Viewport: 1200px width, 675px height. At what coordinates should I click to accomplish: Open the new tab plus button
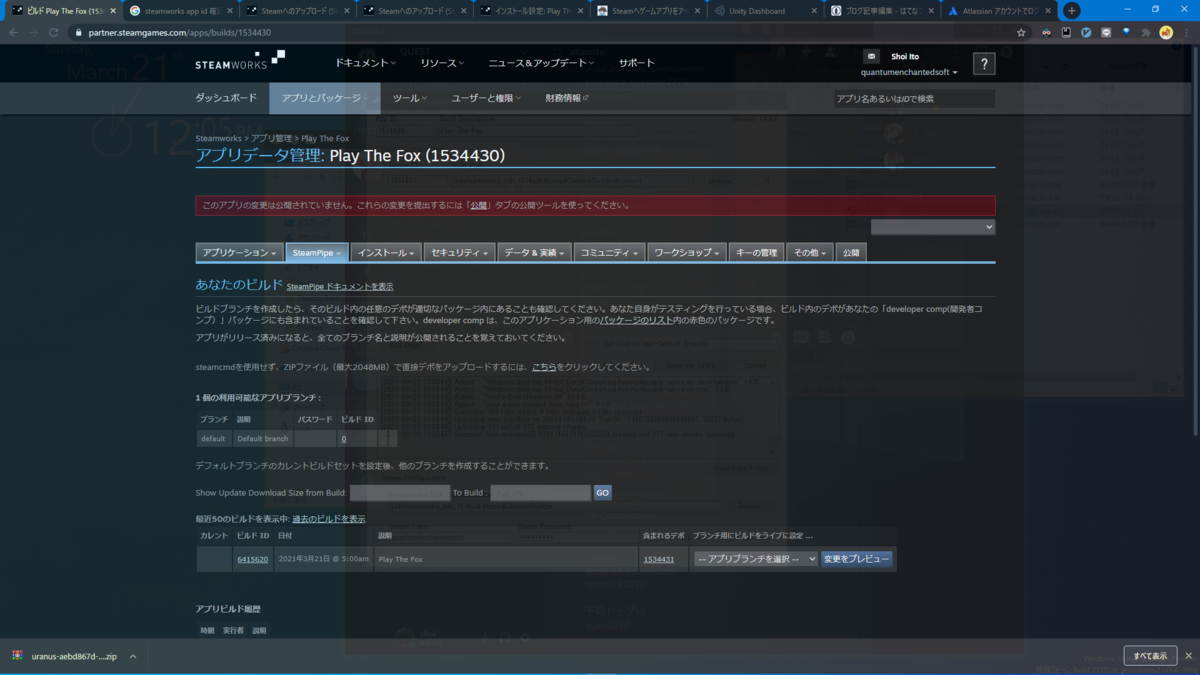click(x=1071, y=10)
